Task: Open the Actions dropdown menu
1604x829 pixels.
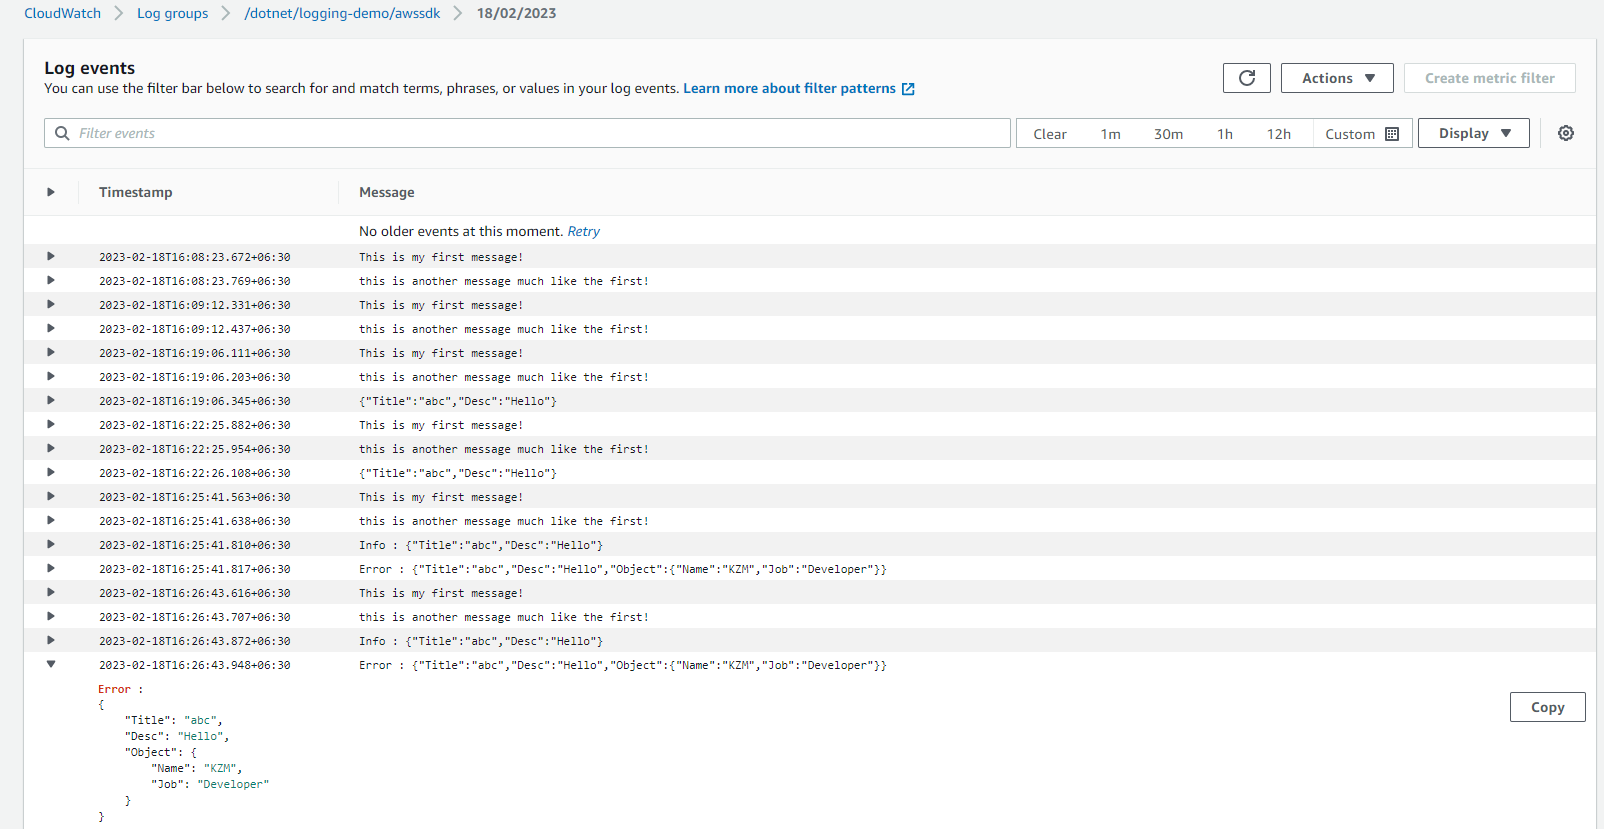Action: tap(1337, 78)
